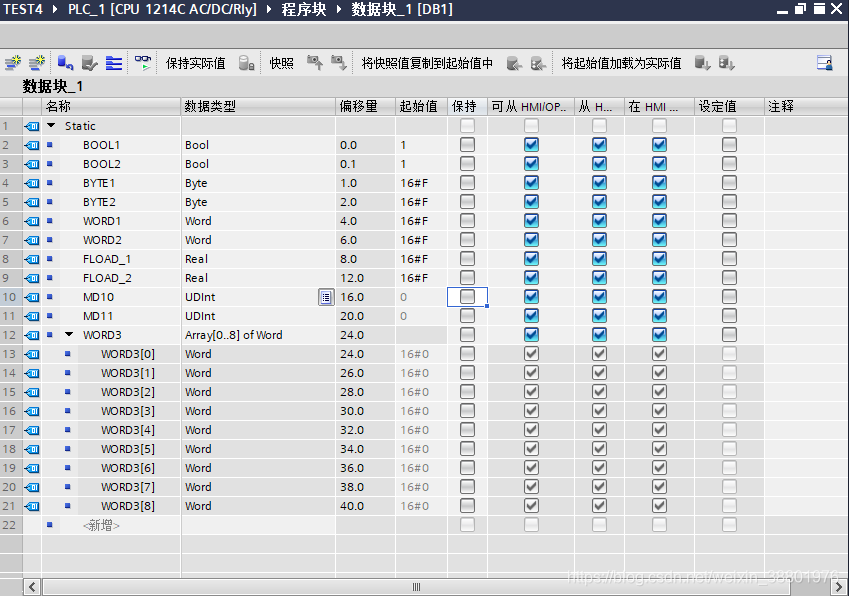This screenshot has width=849, height=596.
Task: Click second load-start-values icon after 将起始值加载为实际值
Action: 726,63
